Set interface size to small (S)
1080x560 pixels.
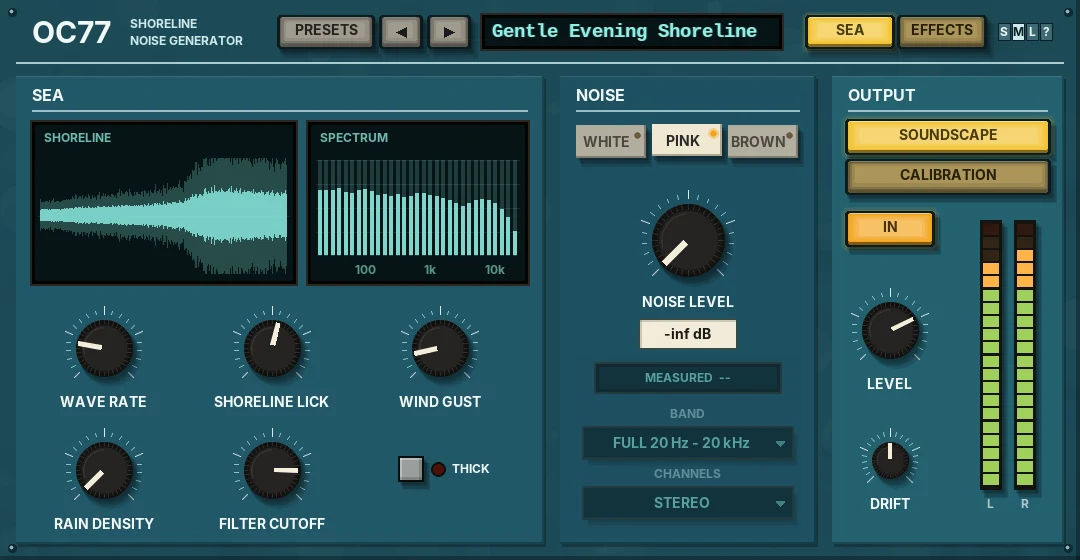[x=1004, y=32]
